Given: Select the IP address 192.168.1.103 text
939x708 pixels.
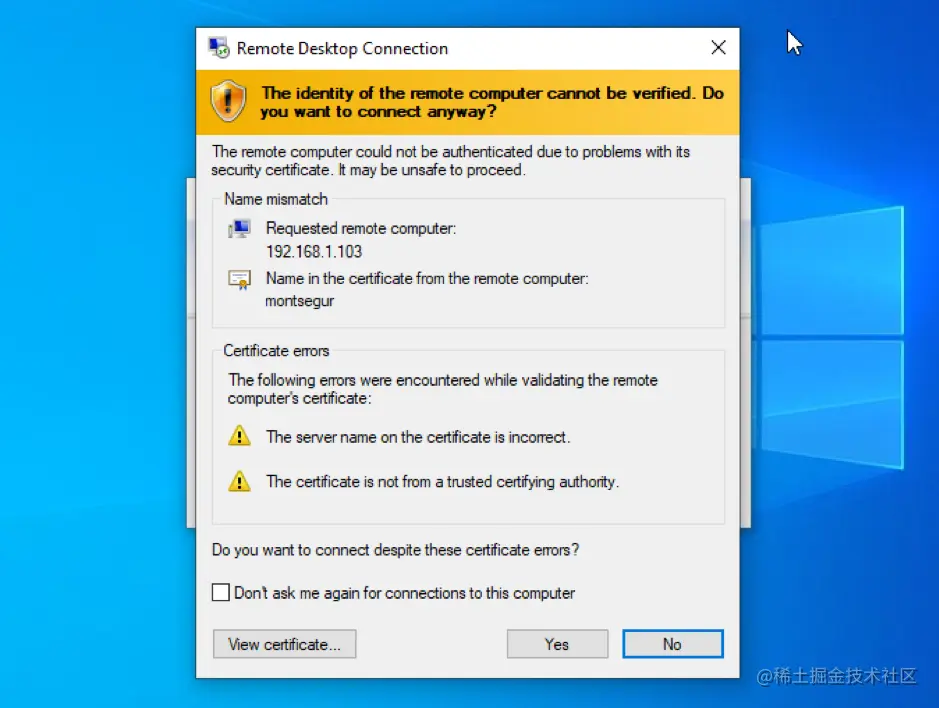Looking at the screenshot, I should 314,252.
